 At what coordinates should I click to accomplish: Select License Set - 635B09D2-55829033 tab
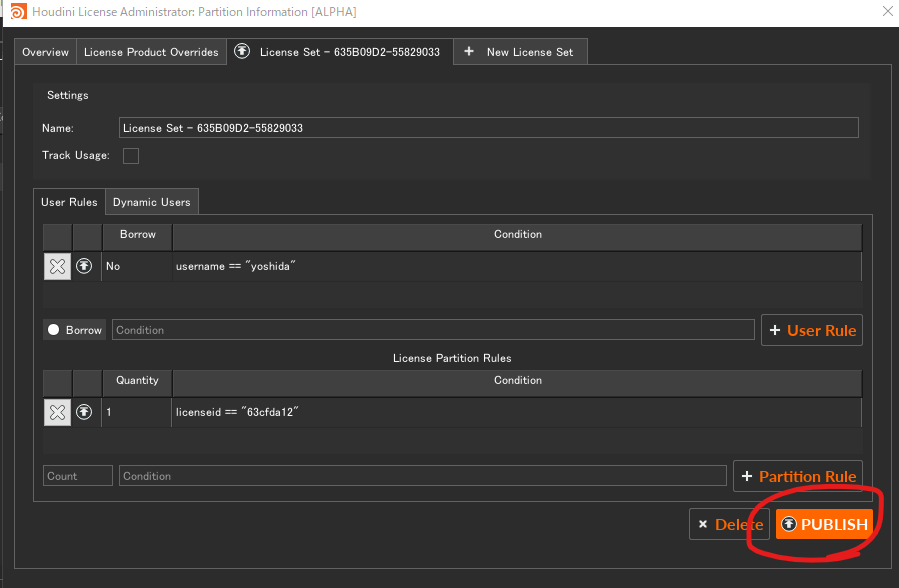[x=340, y=52]
